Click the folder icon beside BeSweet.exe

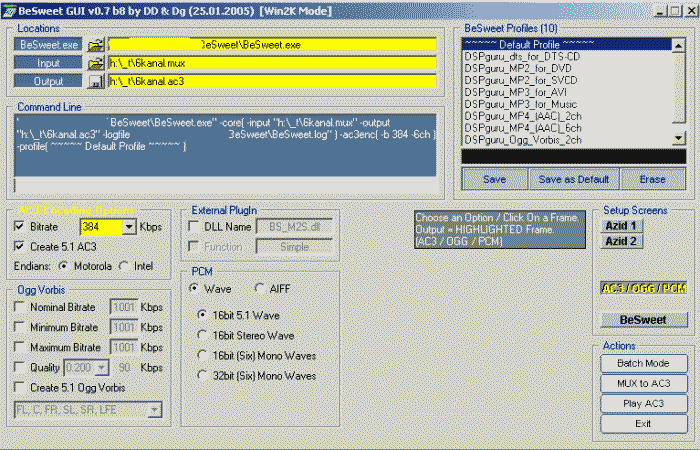95,46
